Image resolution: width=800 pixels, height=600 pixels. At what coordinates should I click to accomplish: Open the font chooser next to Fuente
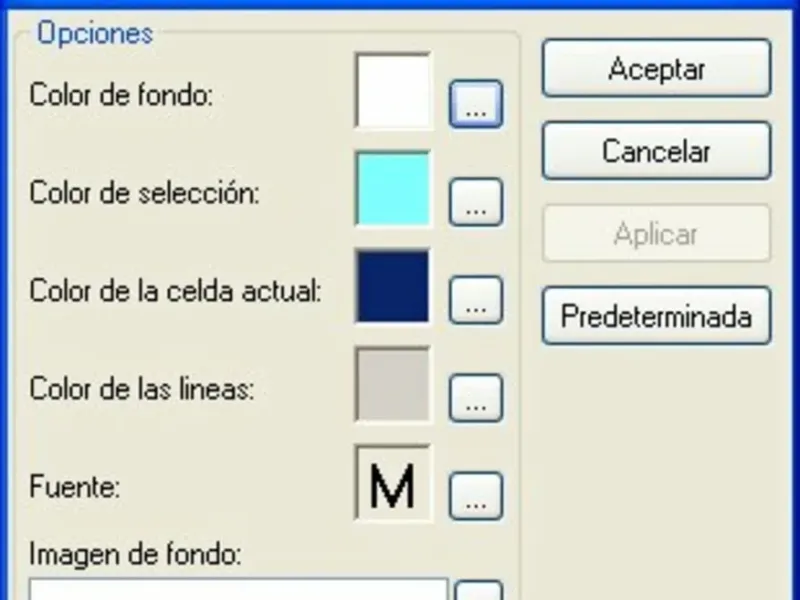pyautogui.click(x=475, y=497)
